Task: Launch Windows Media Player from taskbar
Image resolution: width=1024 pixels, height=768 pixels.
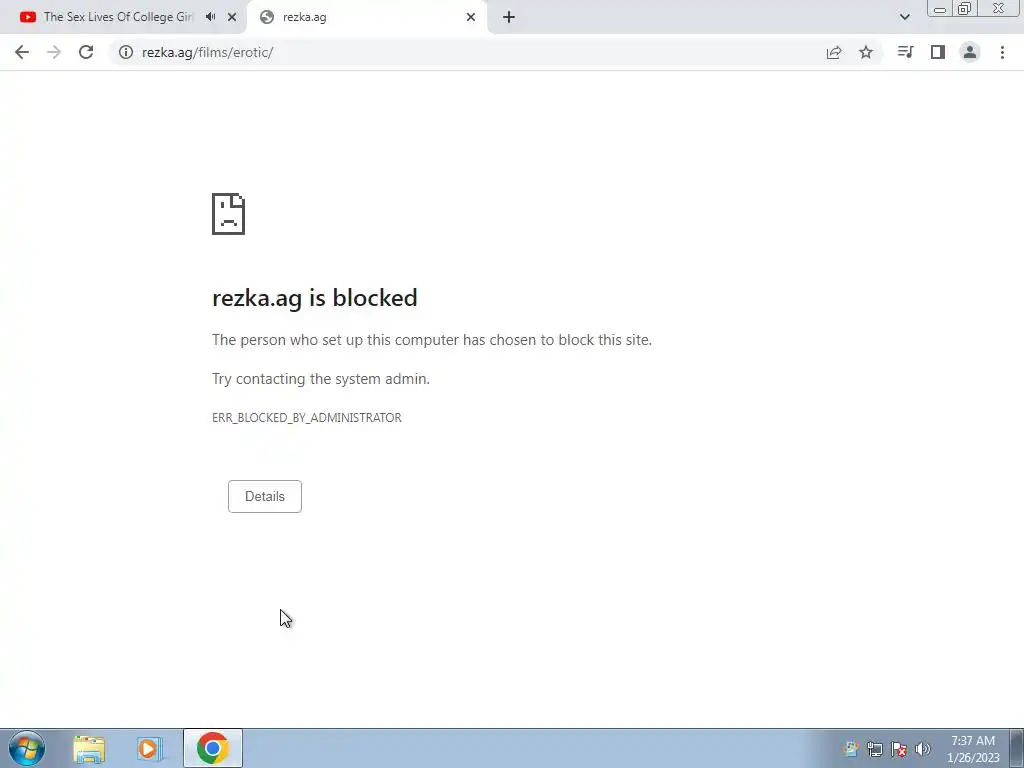Action: point(150,749)
